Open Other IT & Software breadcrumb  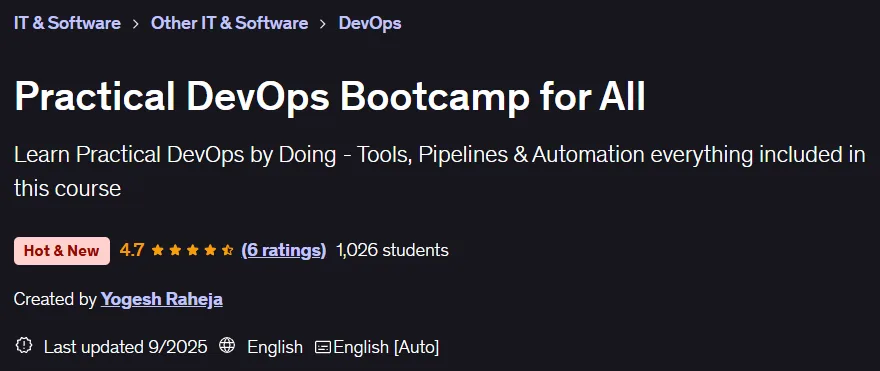coord(229,23)
